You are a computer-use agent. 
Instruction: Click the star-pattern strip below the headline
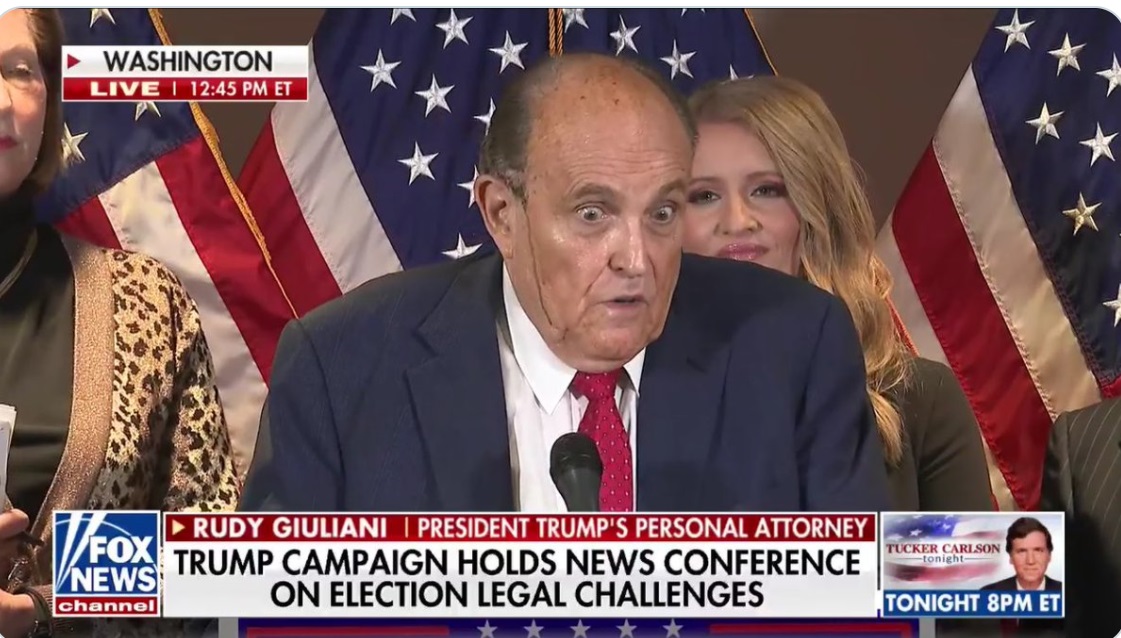pos(578,628)
